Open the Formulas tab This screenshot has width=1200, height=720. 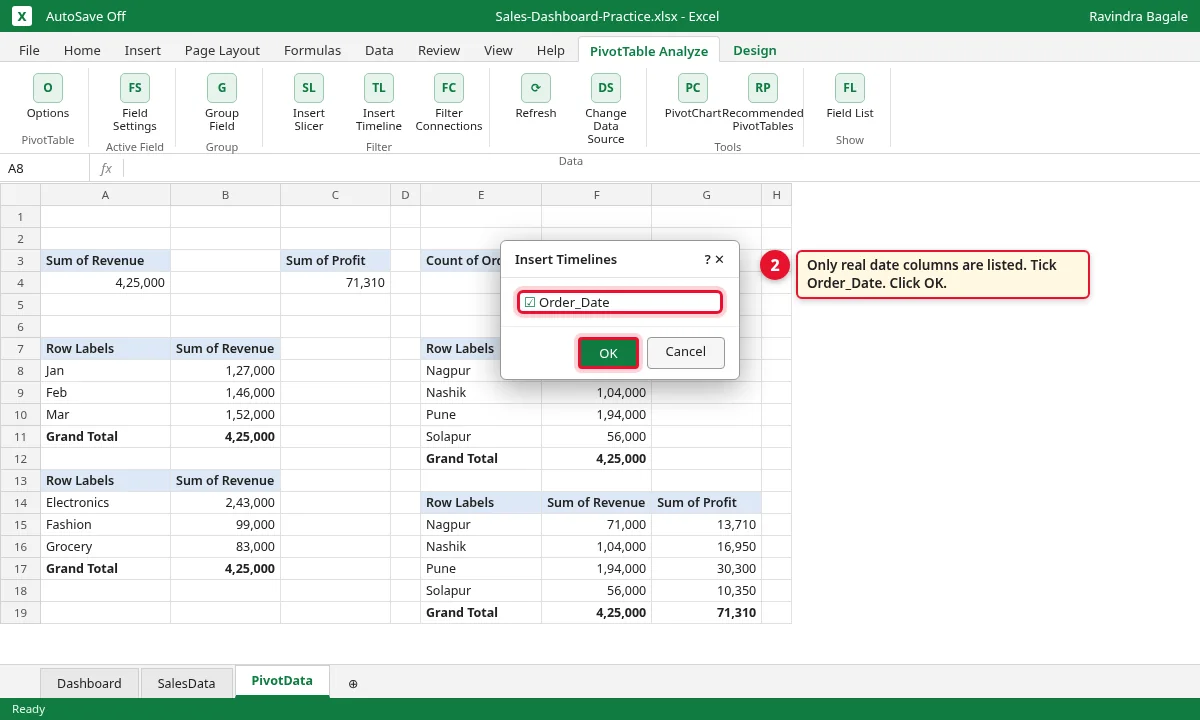(x=312, y=50)
